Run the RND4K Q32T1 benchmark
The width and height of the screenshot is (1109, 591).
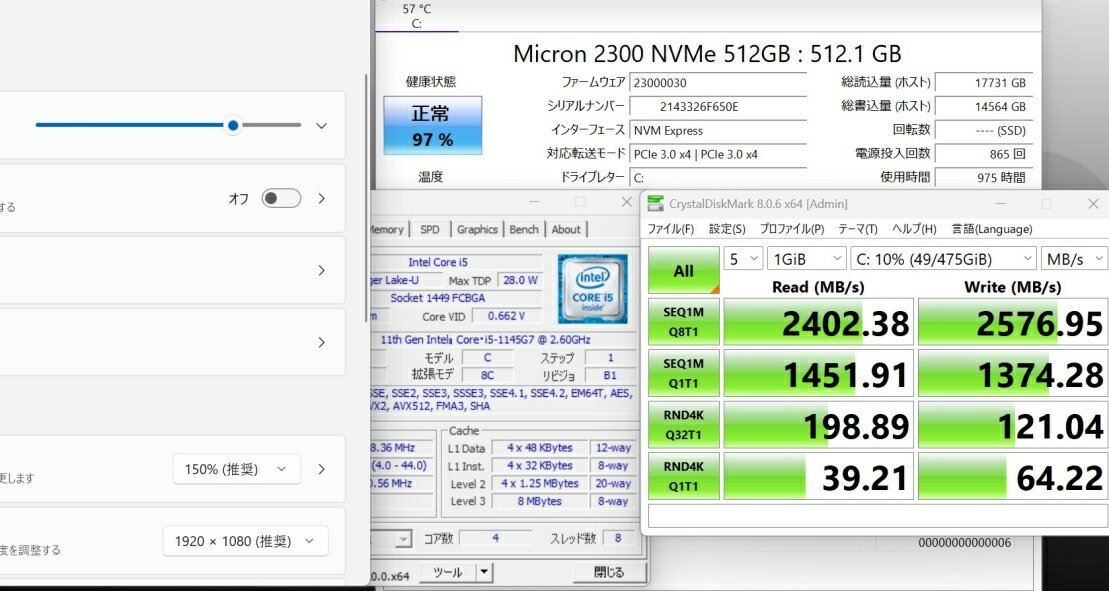coord(683,424)
